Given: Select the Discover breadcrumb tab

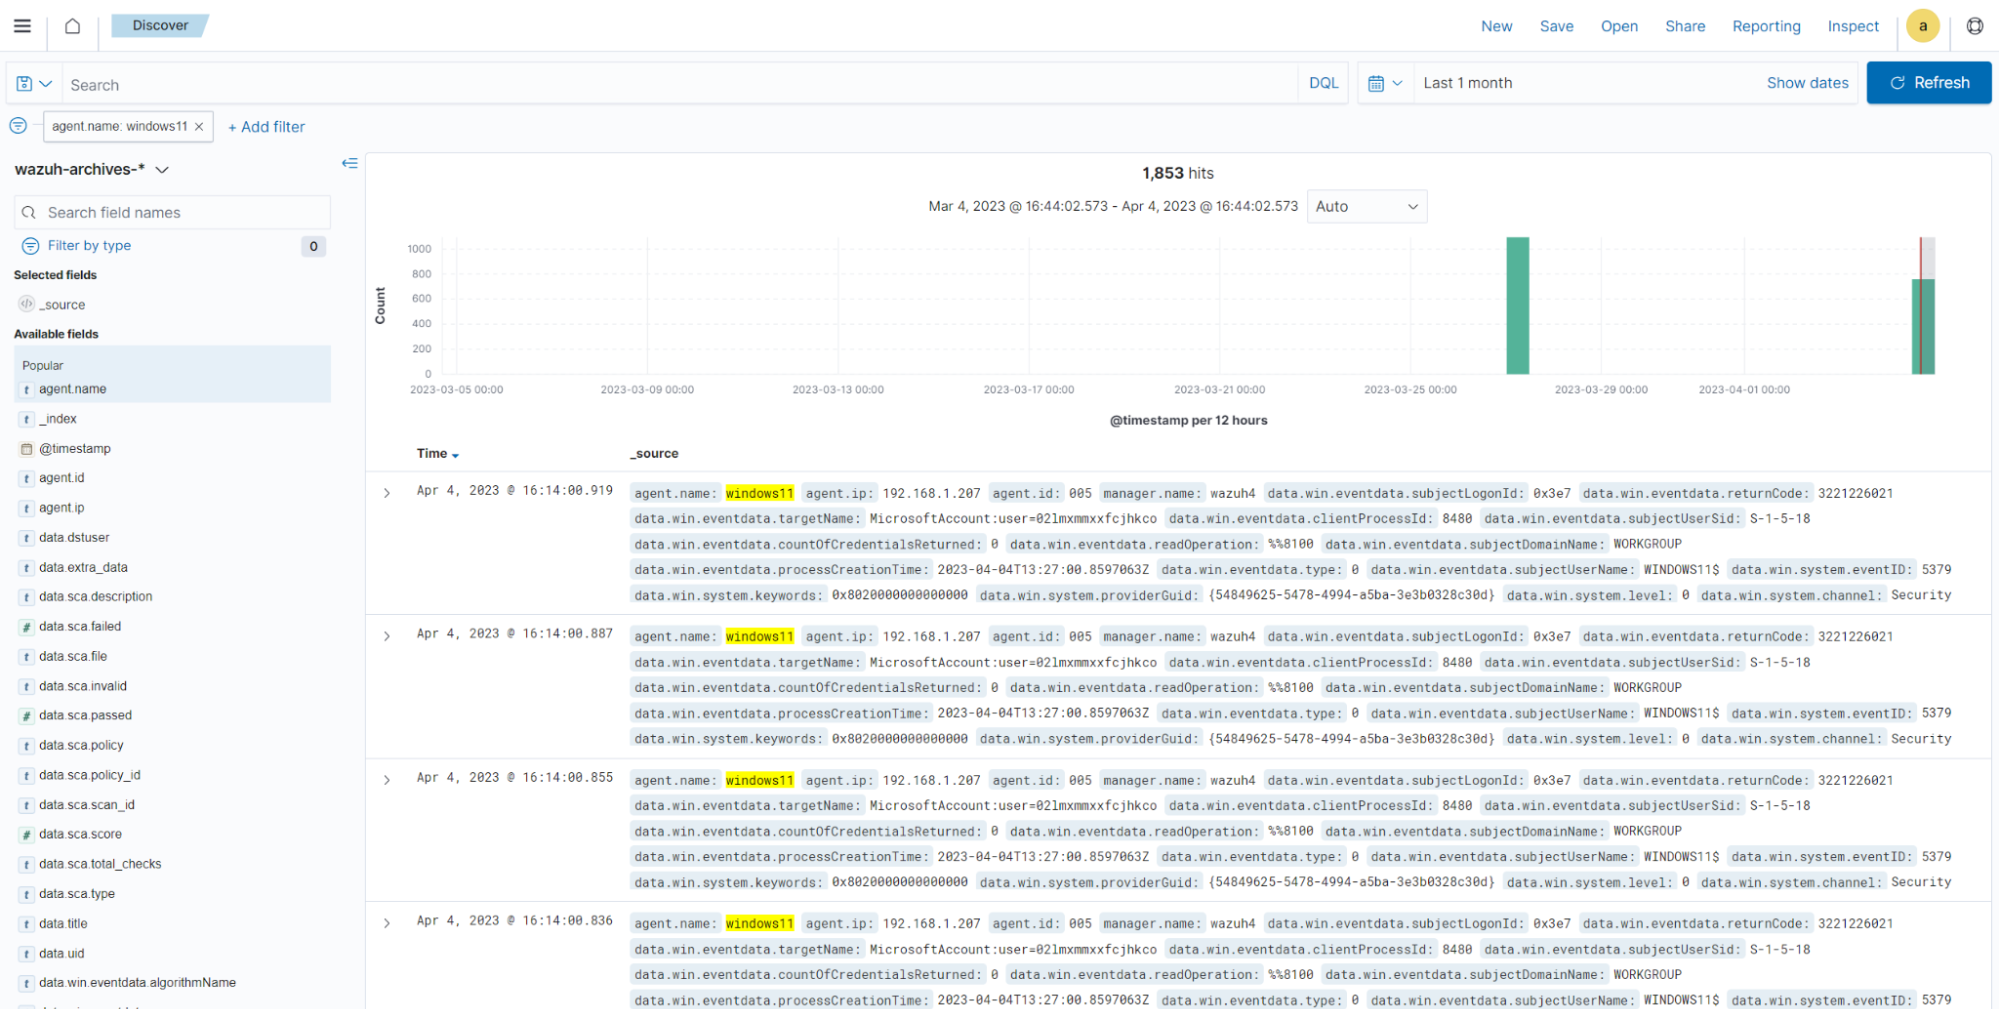Looking at the screenshot, I should click(159, 25).
